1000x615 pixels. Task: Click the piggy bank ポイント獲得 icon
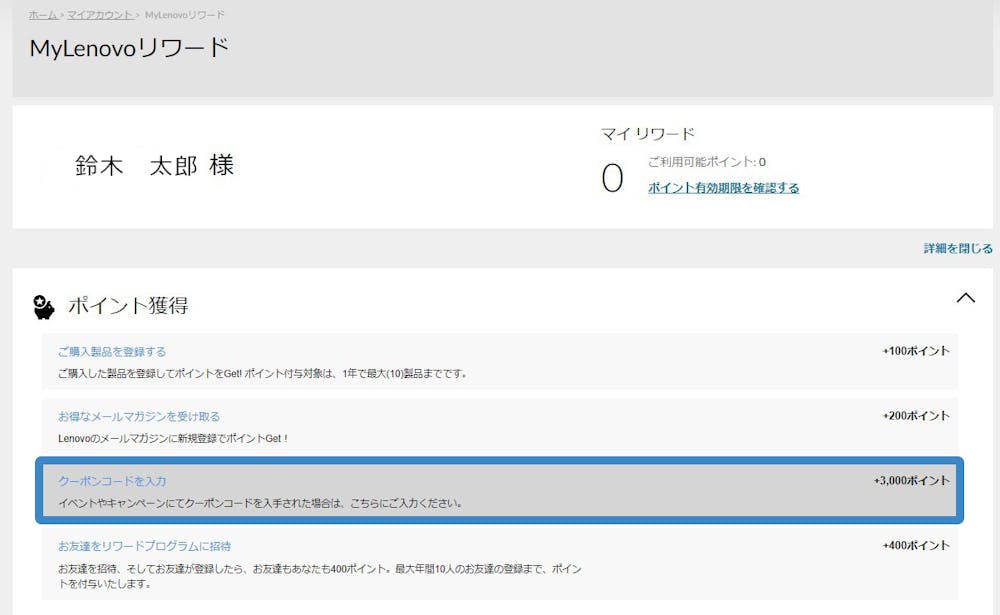[x=44, y=307]
